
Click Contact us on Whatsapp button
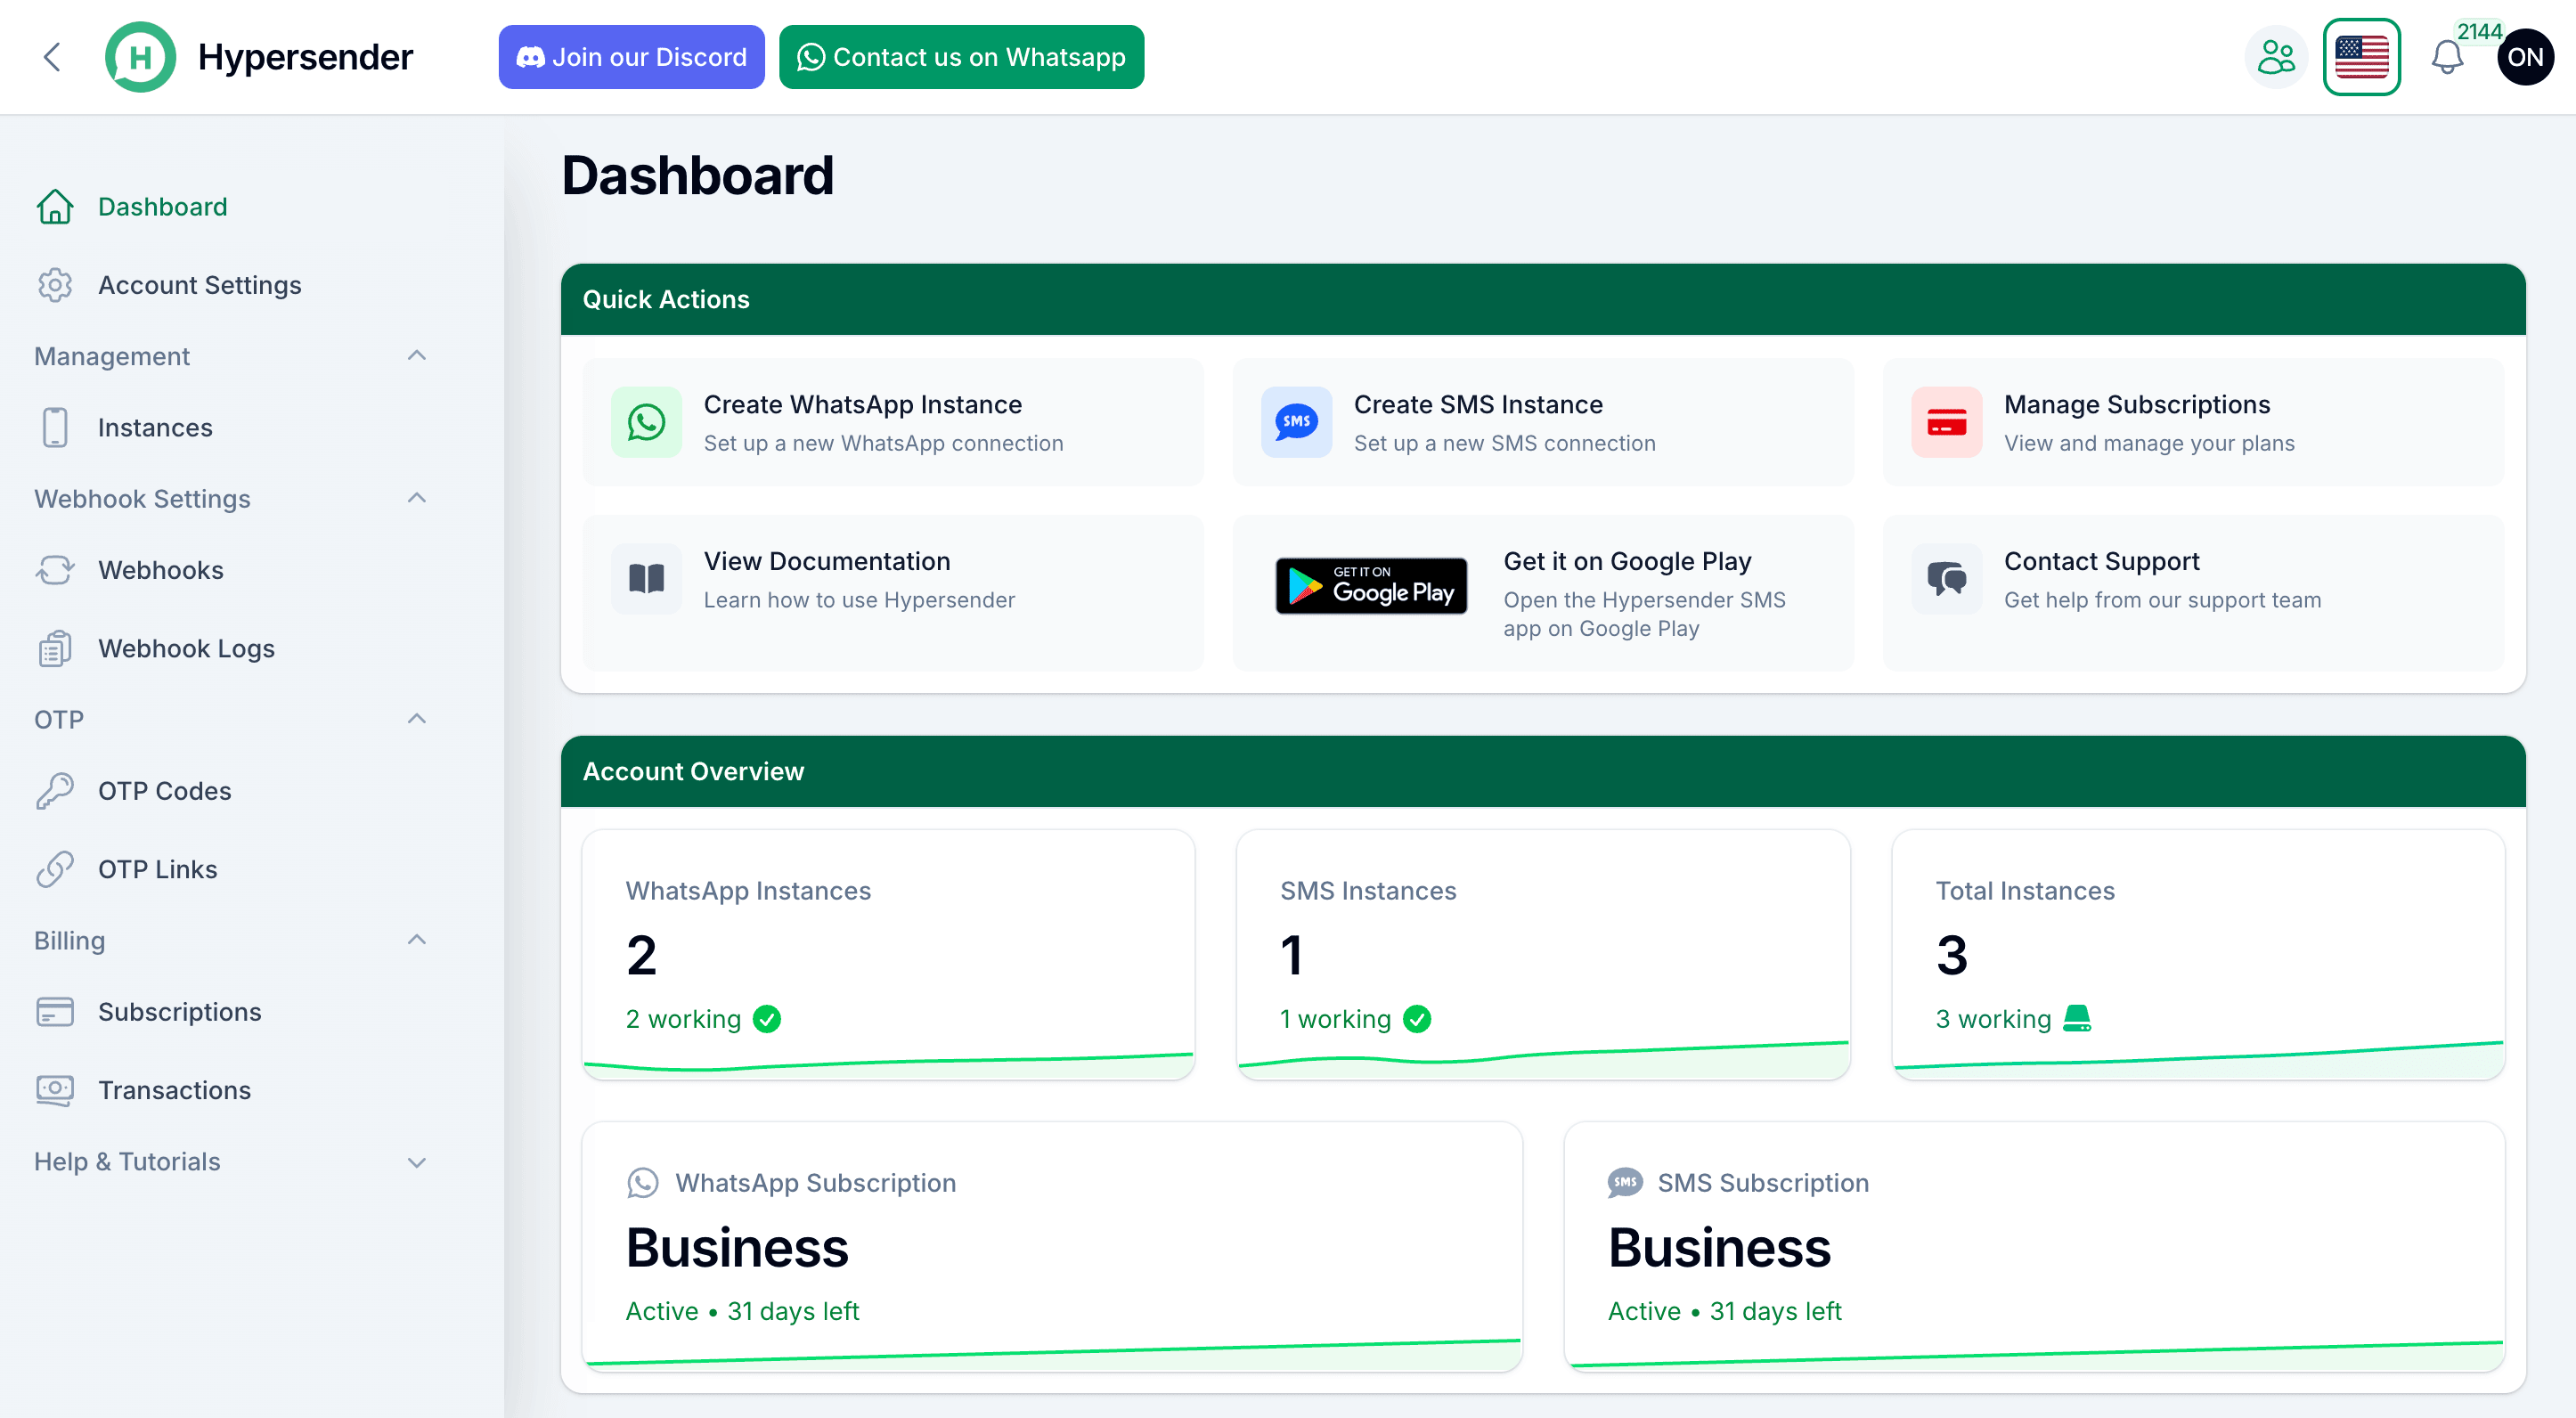pos(961,57)
